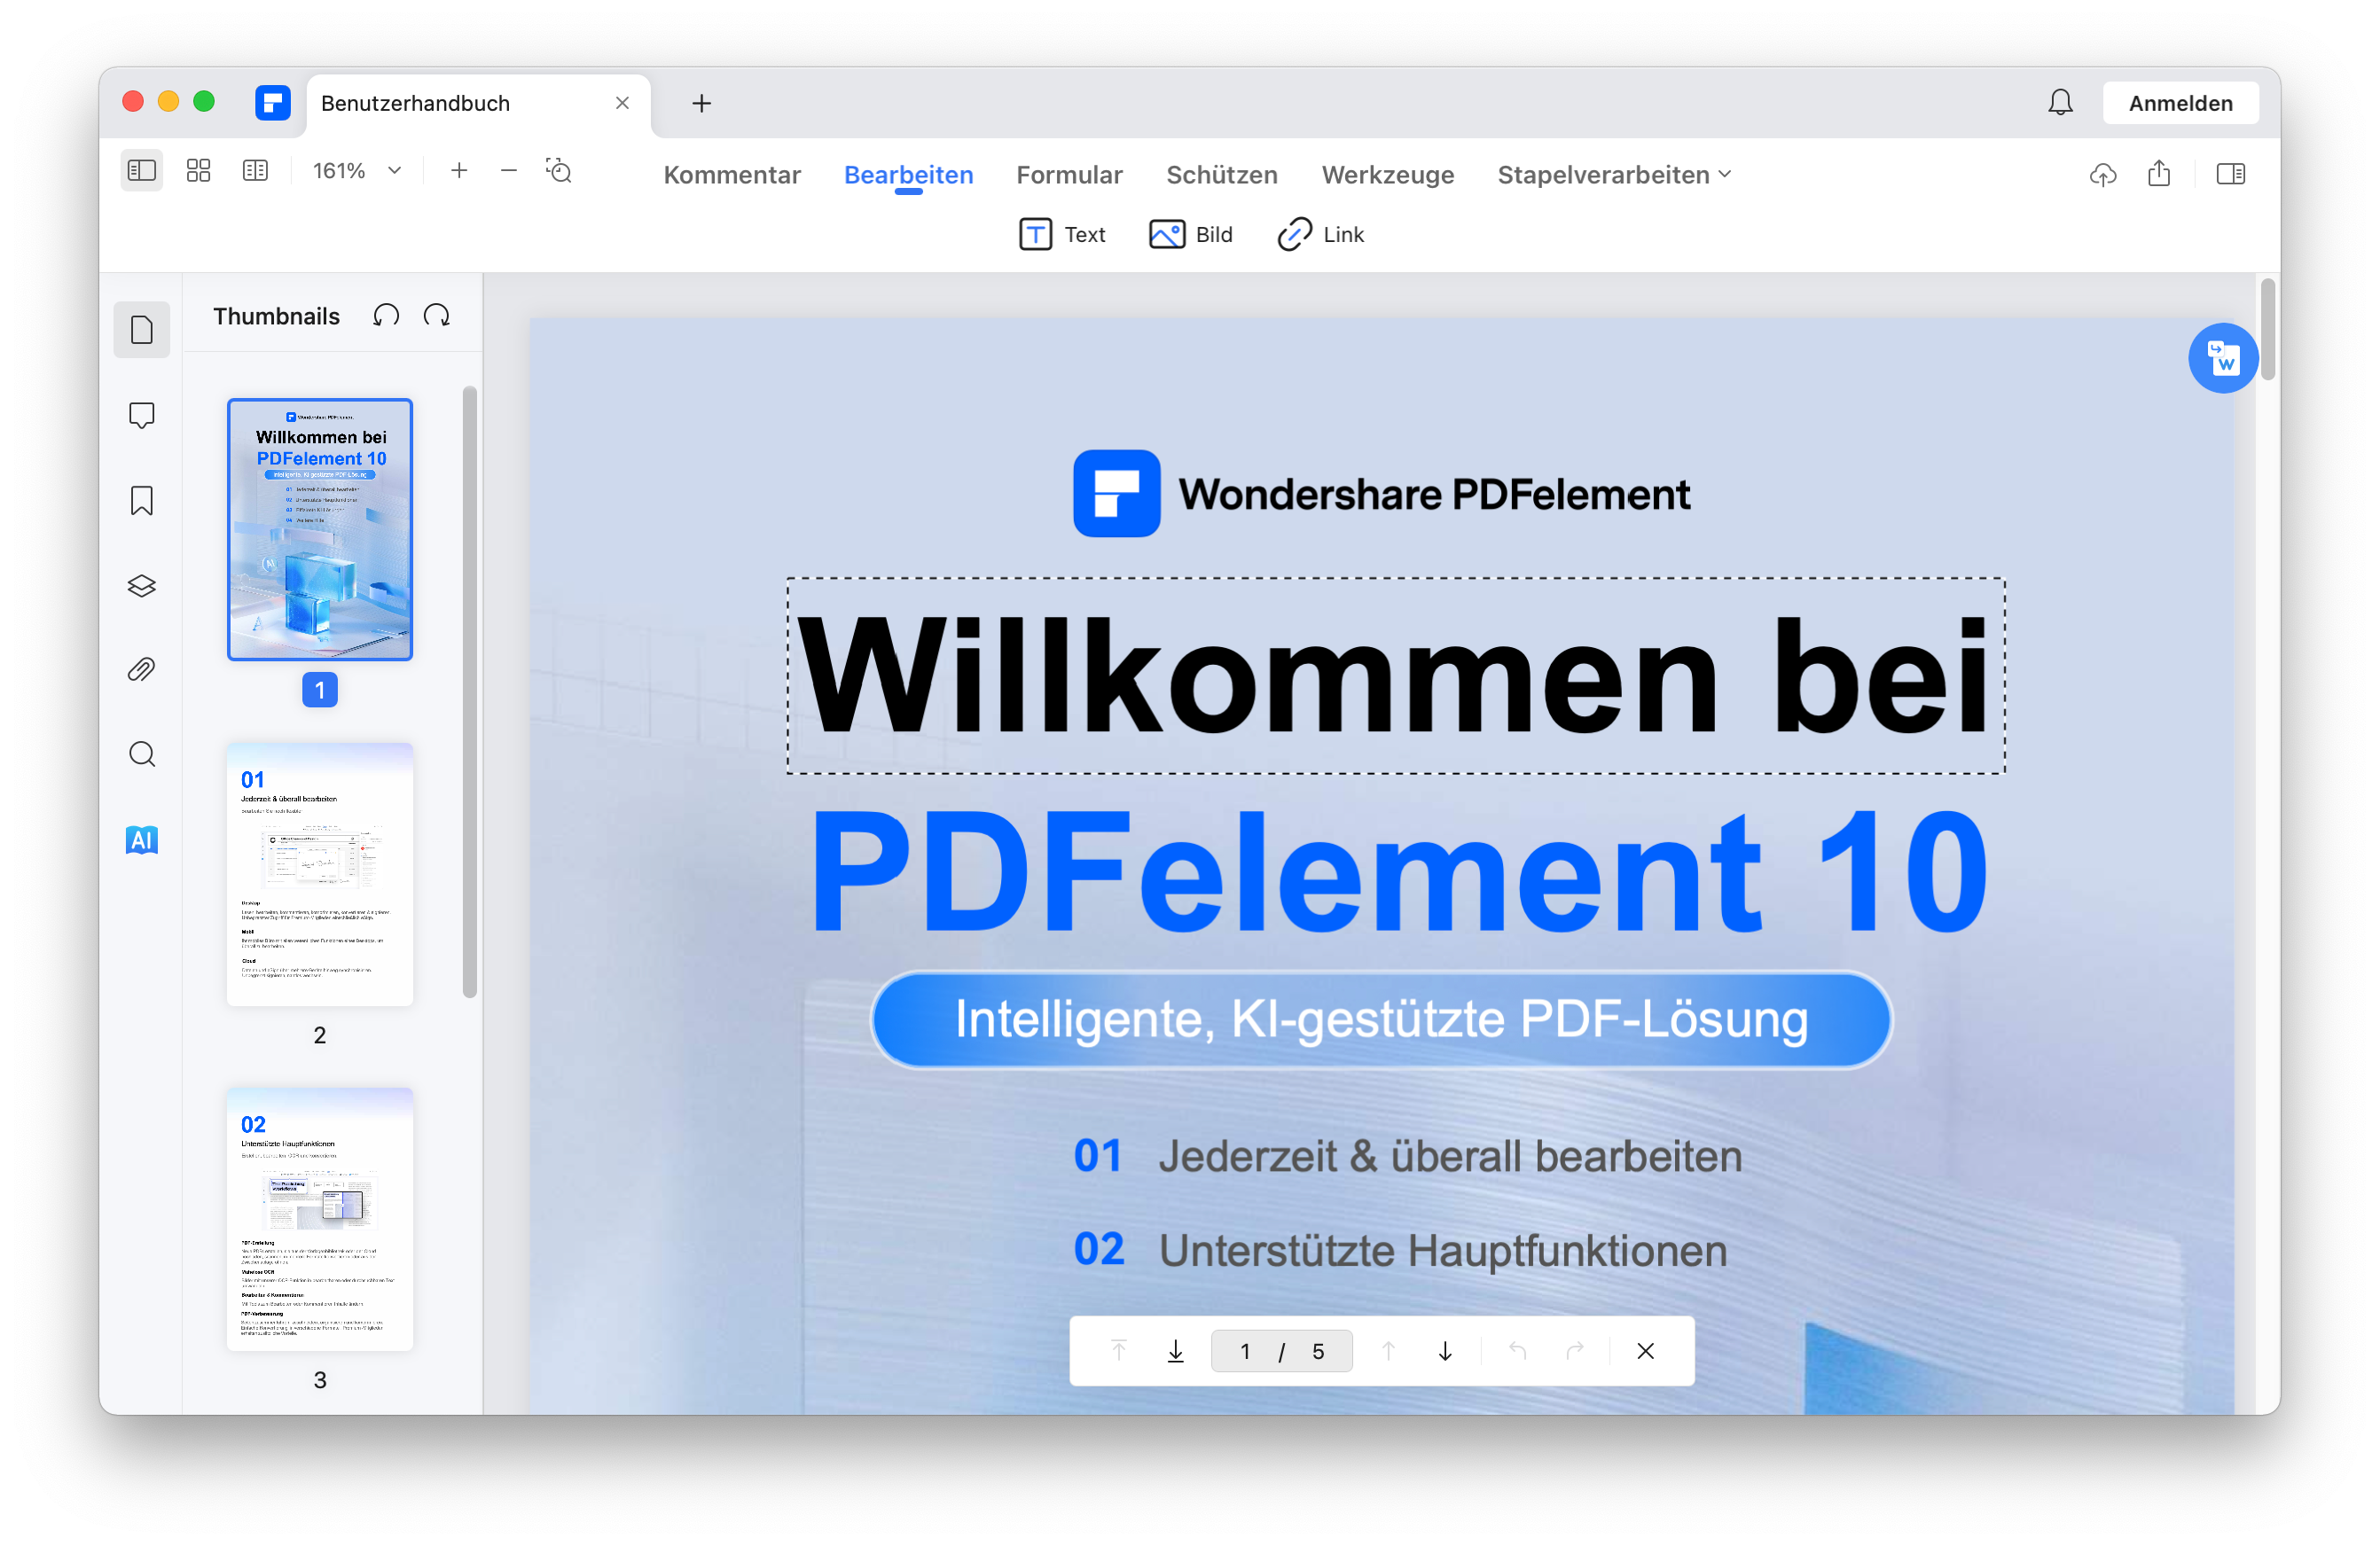Click the zoom increase button

tap(459, 174)
